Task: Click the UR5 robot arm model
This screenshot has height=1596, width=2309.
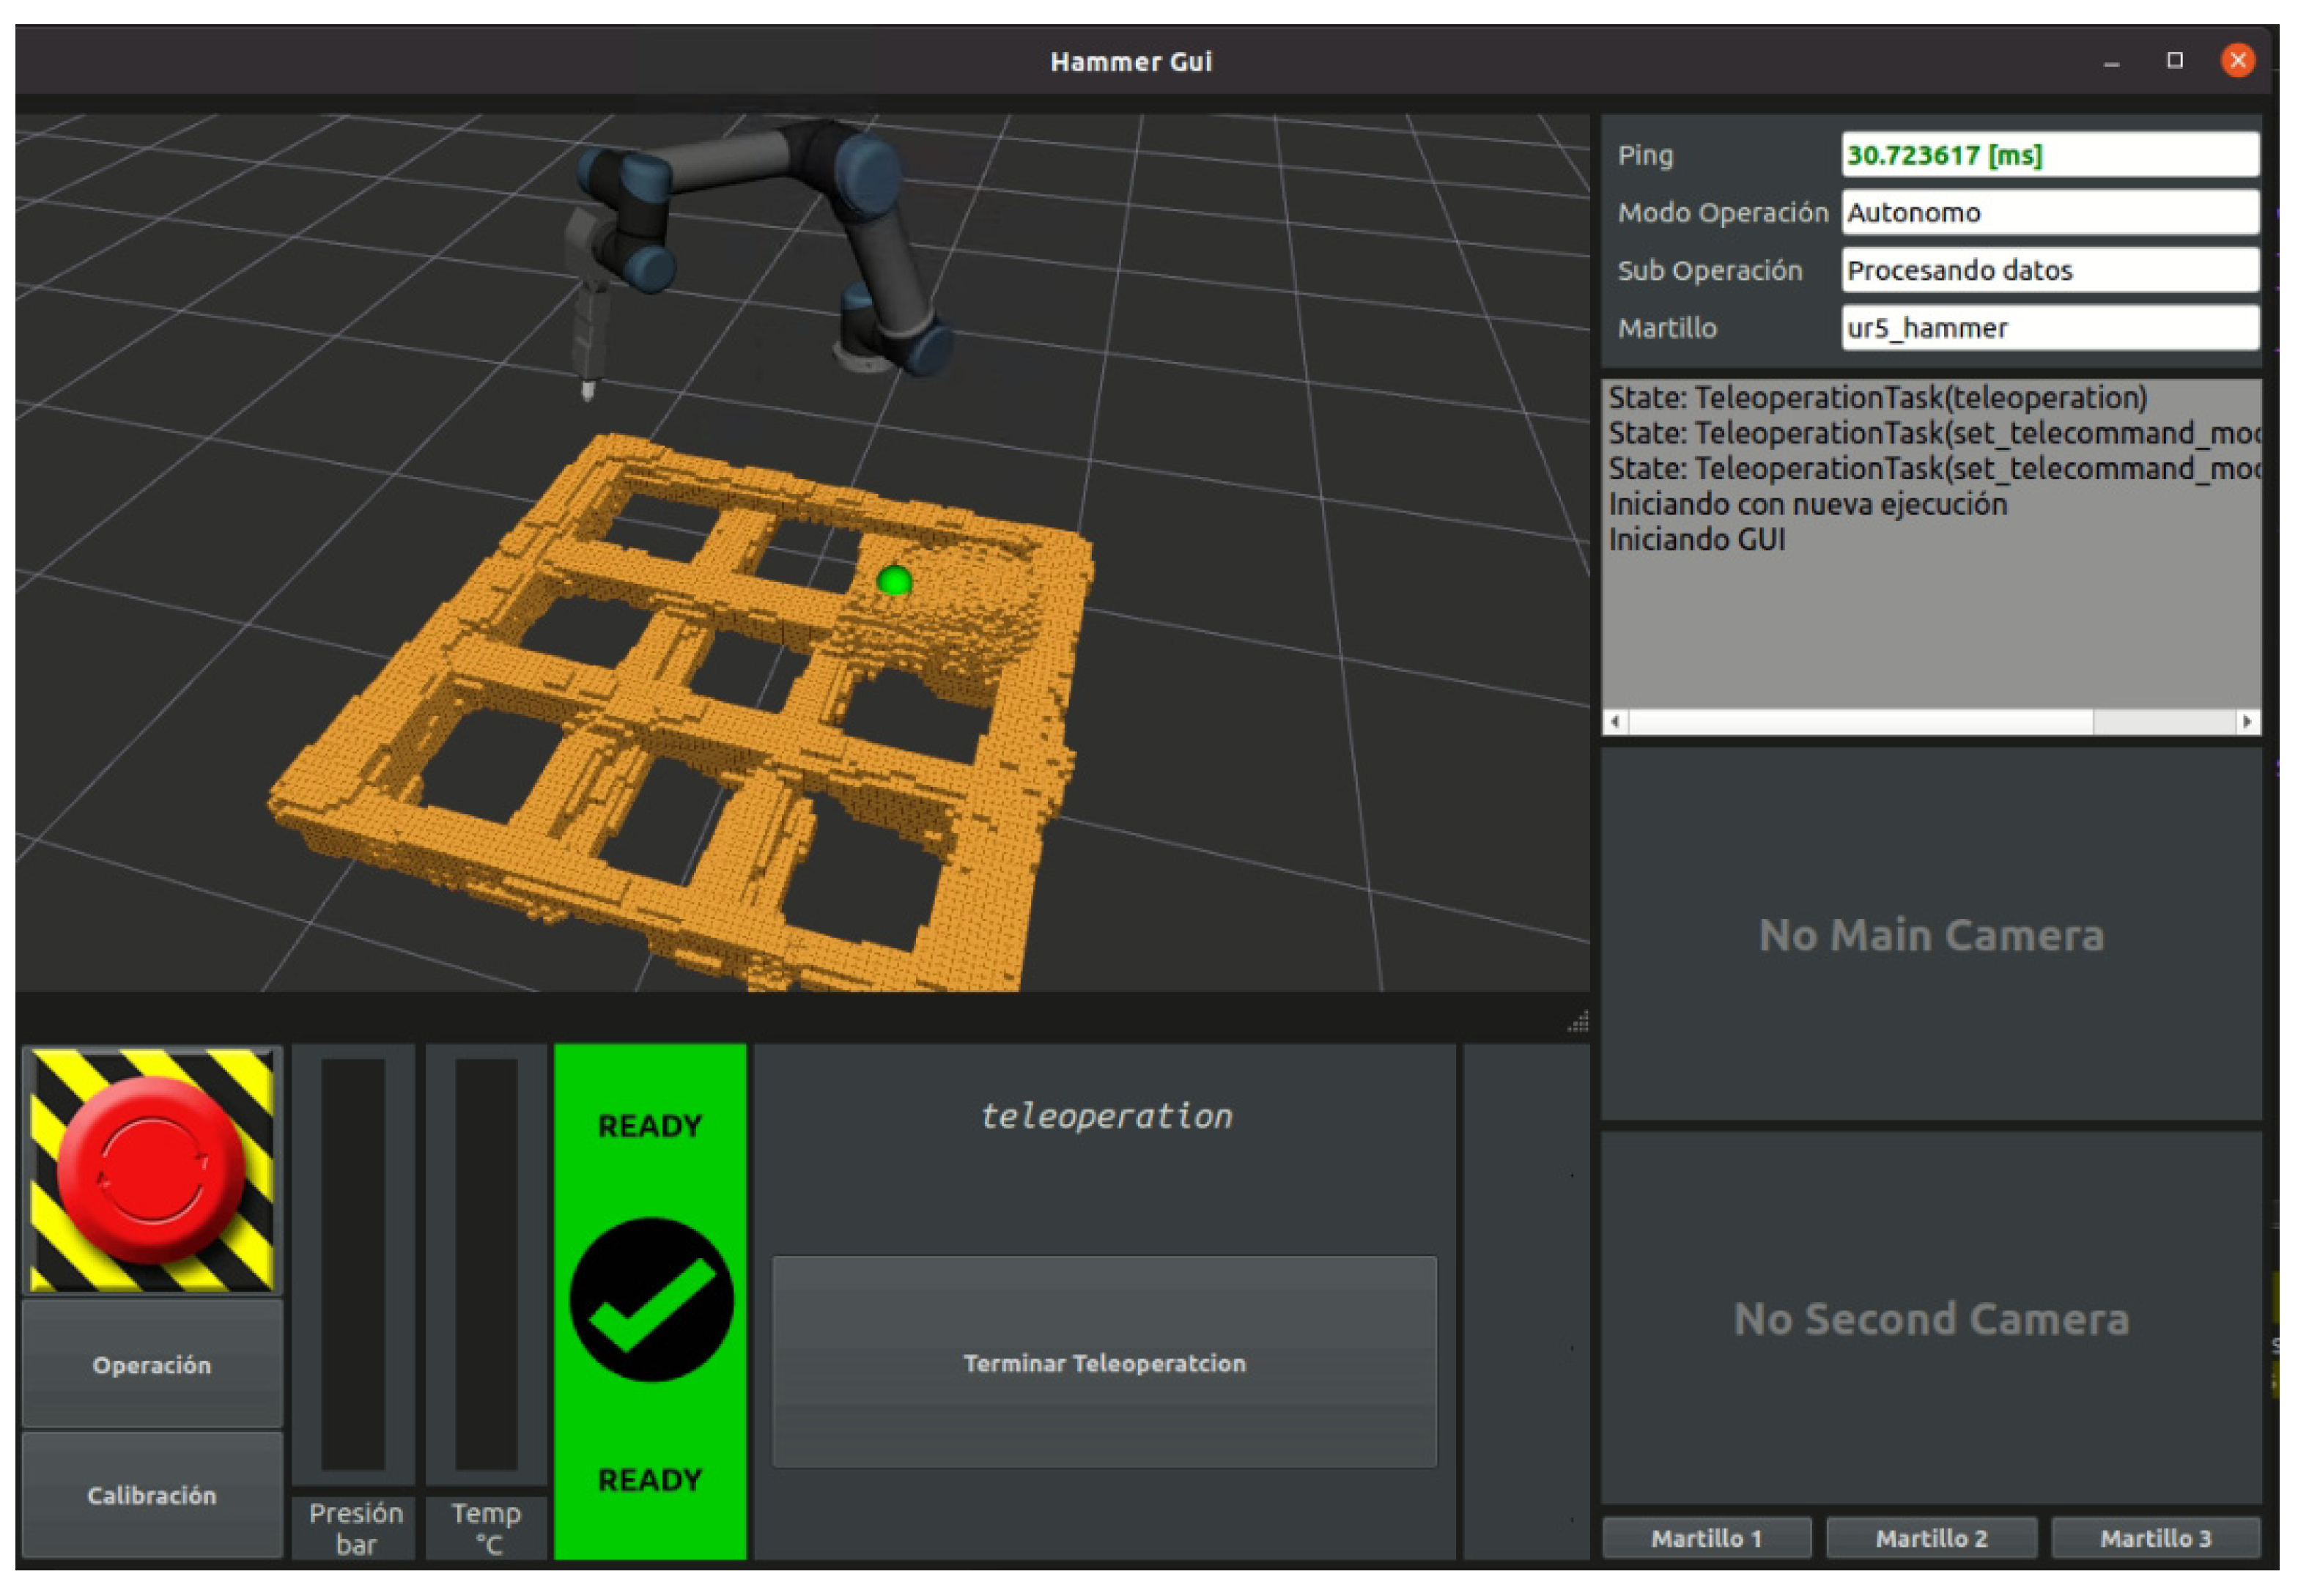Action: (x=760, y=250)
